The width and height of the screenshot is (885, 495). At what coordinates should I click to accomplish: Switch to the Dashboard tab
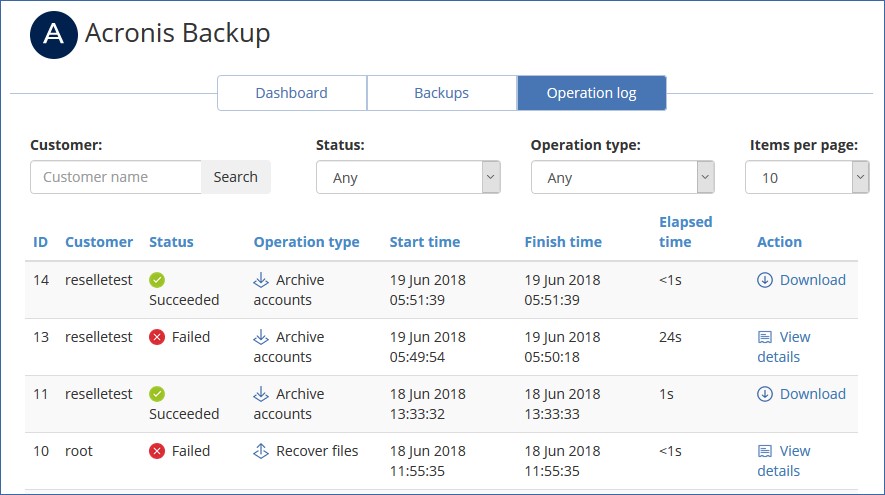coord(292,93)
